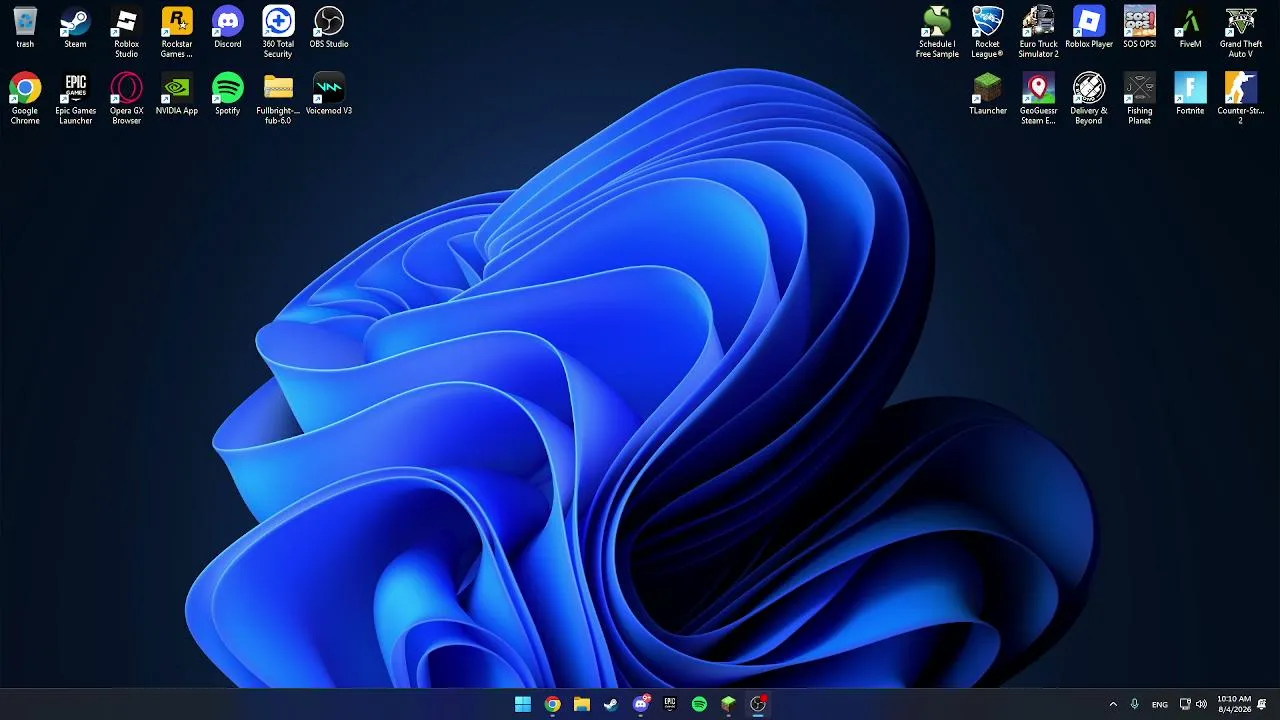Select the Delivery & Beyond desktop icon
This screenshot has height=720, width=1280.
pyautogui.click(x=1089, y=99)
